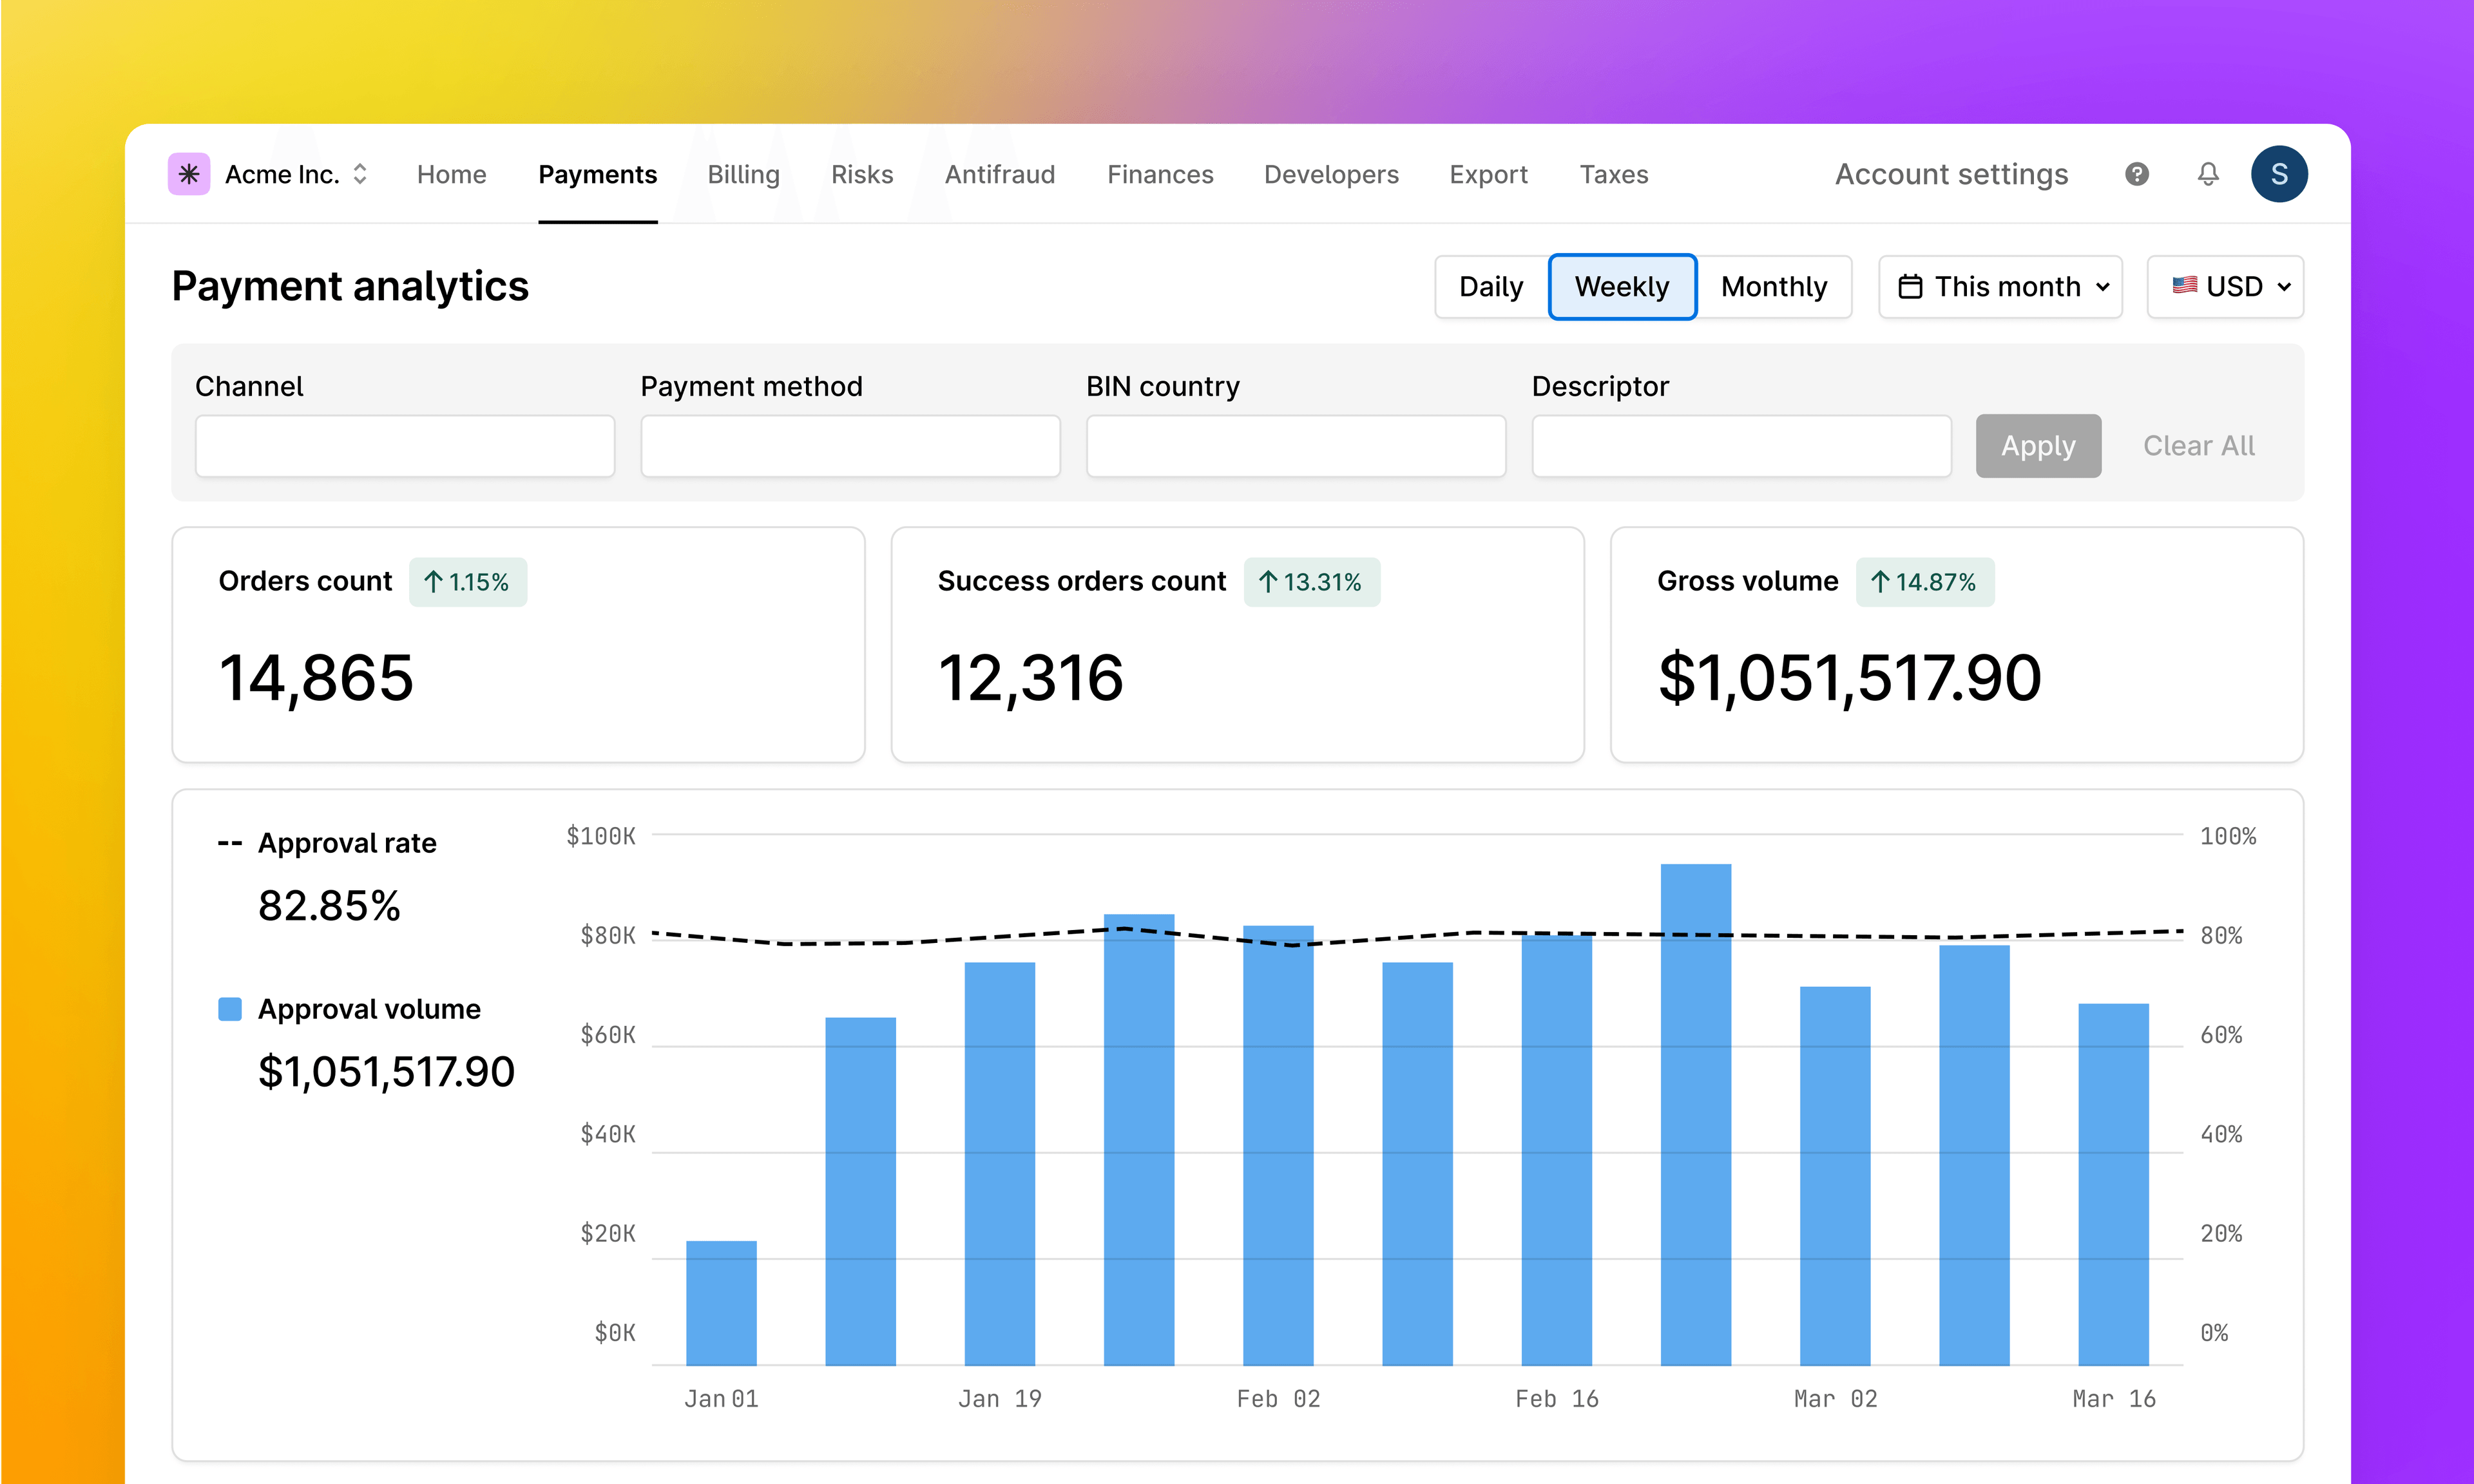Expand the Acme Inc. account switcher

coord(359,174)
